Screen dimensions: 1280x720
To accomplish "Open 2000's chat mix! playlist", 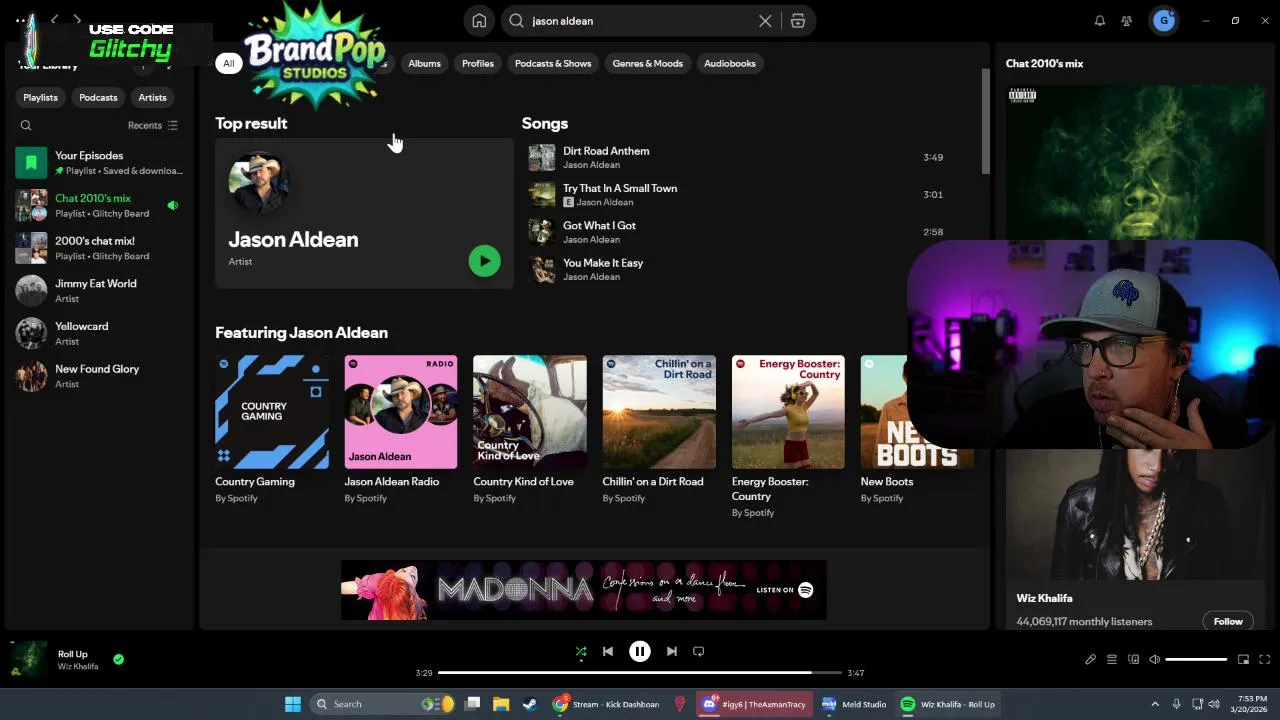I will [98, 248].
